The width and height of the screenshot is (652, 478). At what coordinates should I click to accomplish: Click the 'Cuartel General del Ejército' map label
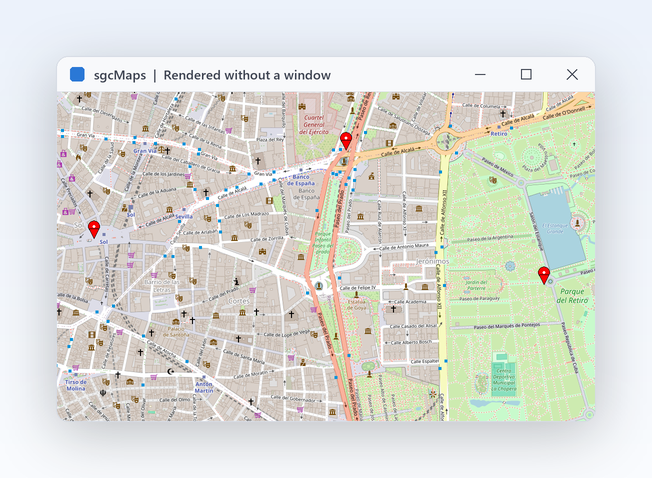pos(314,125)
